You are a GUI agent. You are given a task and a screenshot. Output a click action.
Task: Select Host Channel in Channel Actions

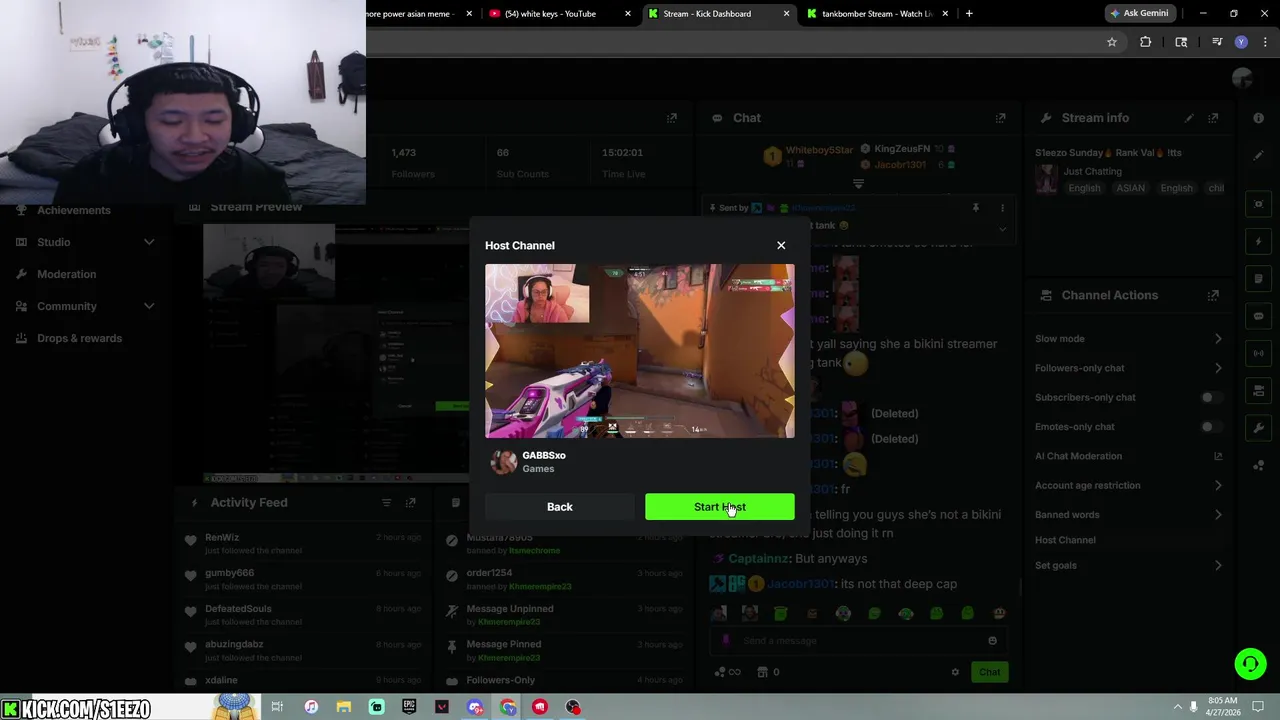coord(1065,540)
